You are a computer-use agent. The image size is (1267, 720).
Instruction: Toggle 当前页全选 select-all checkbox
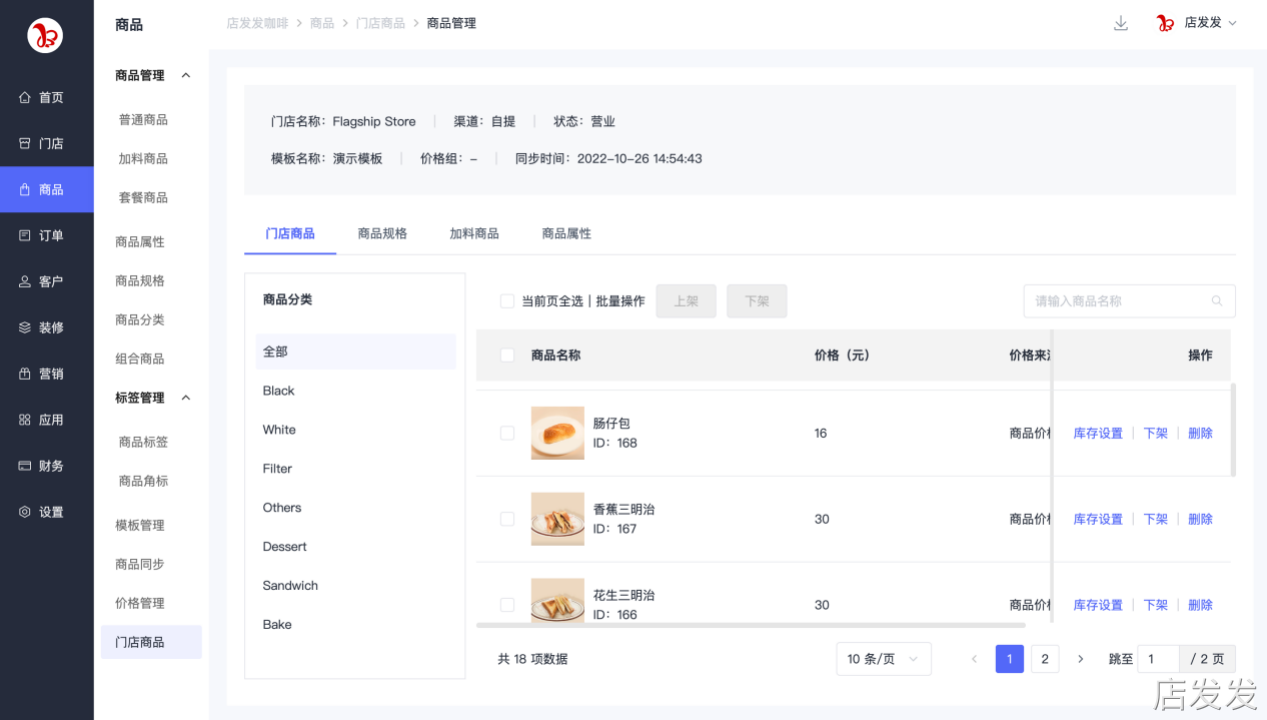pos(507,301)
